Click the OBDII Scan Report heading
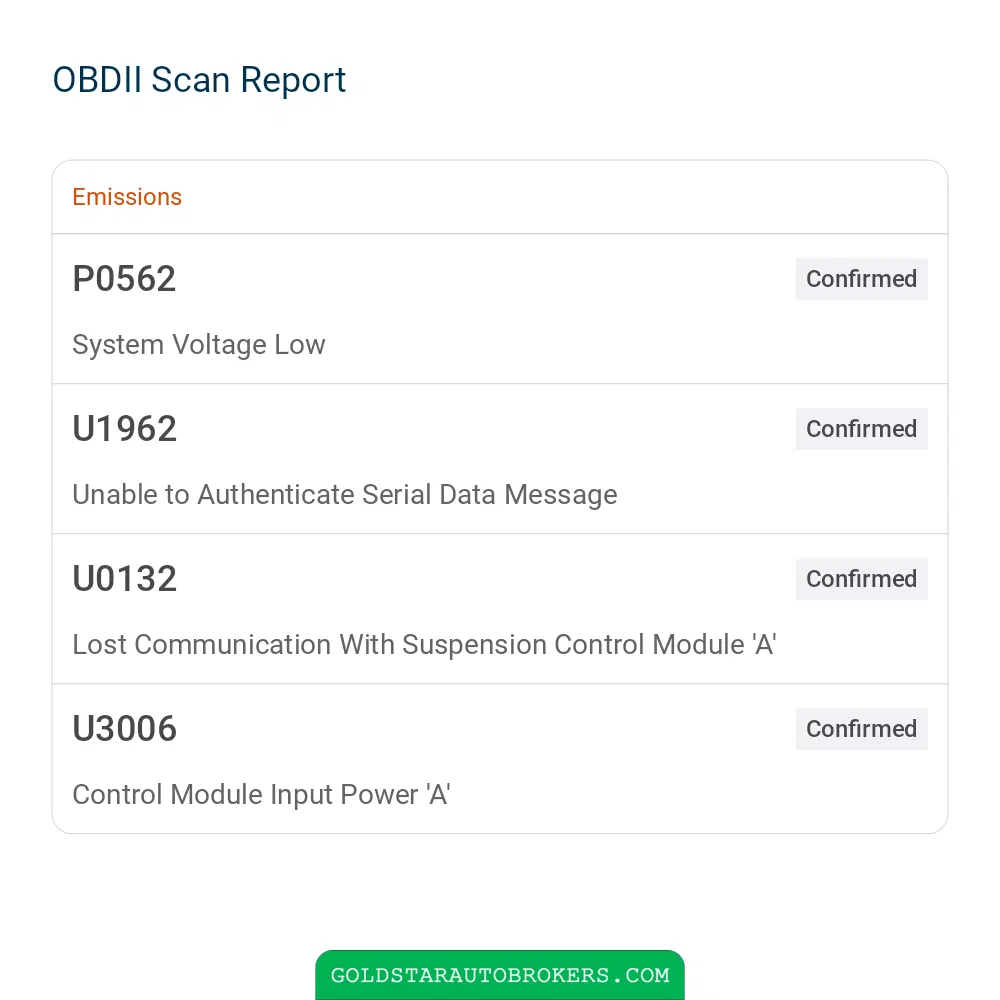Screen dimensions: 1000x1000 point(199,80)
